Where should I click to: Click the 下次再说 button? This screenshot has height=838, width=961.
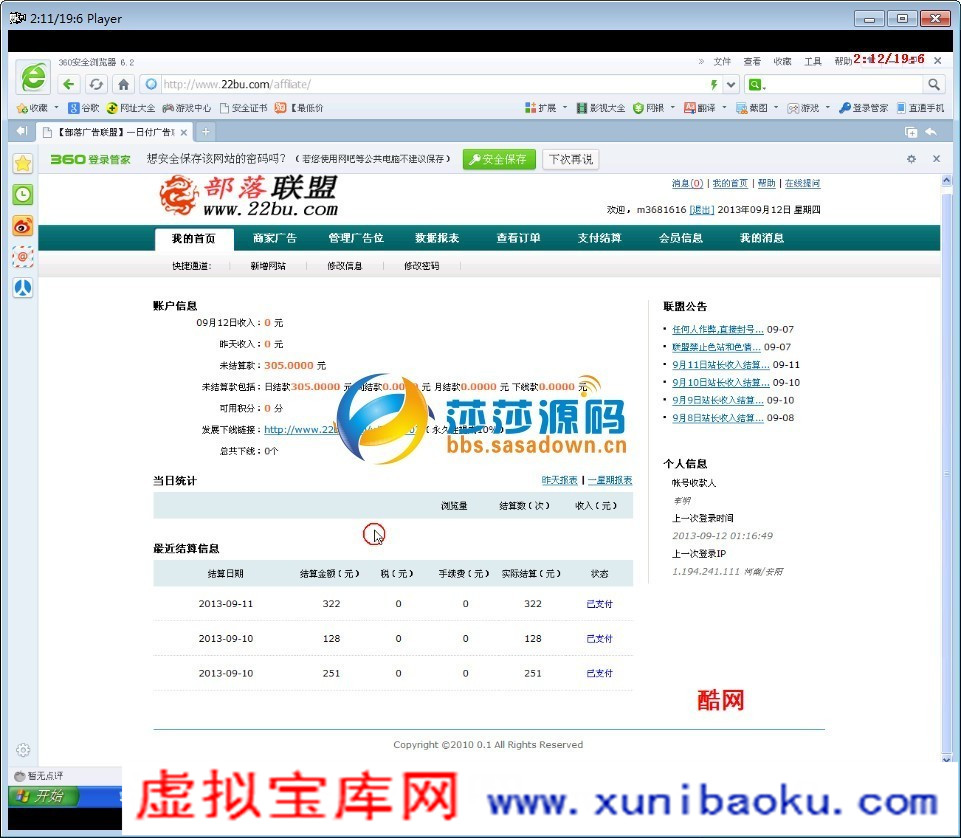tap(570, 159)
